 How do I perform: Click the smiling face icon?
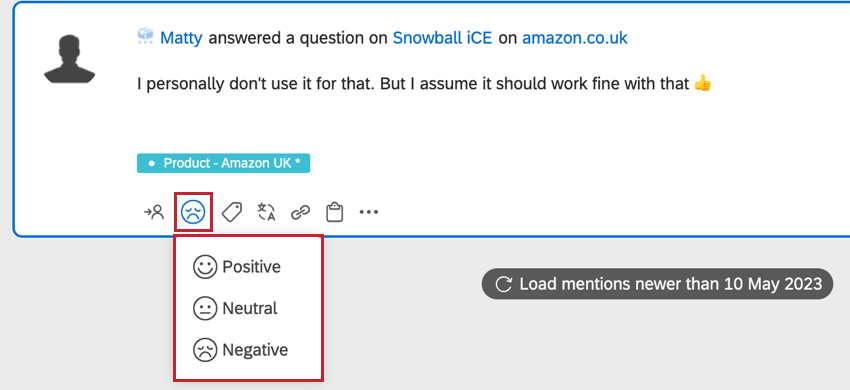point(205,267)
